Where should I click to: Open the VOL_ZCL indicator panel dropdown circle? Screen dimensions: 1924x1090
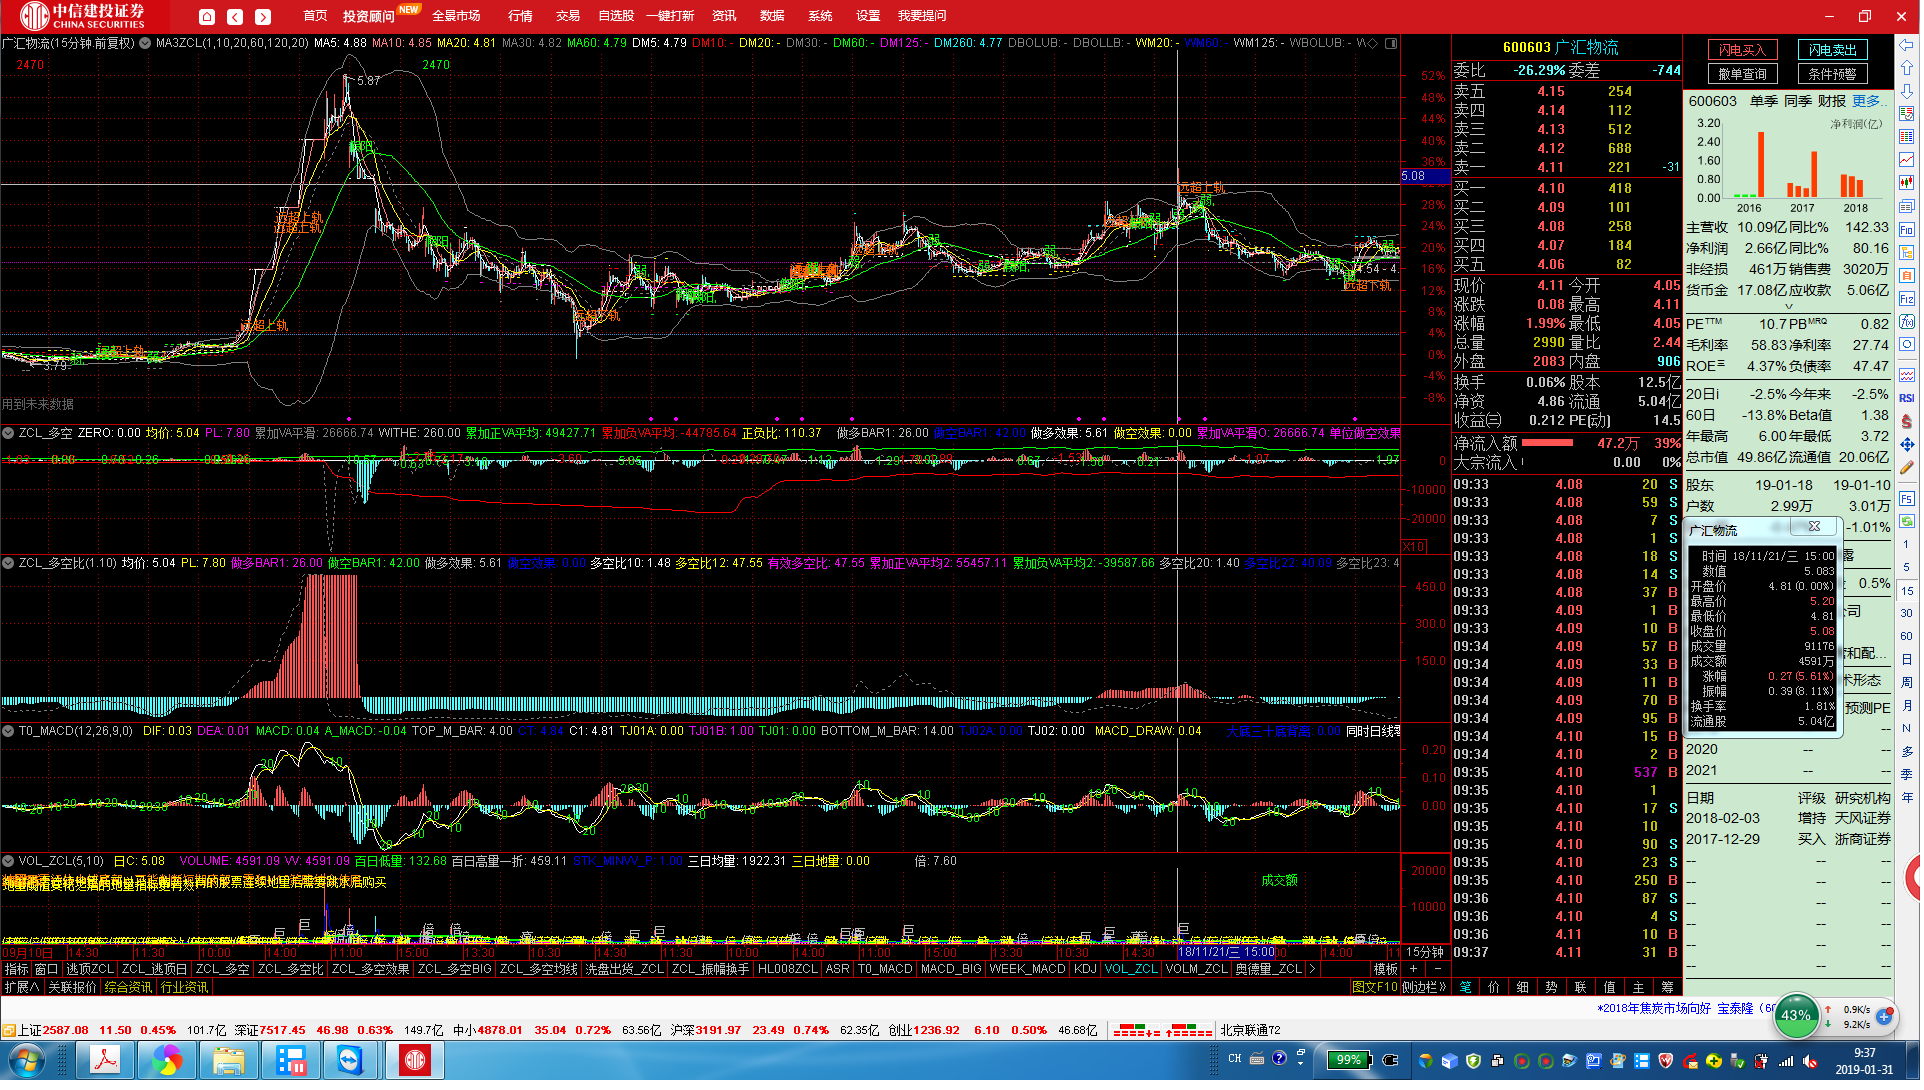[x=8, y=861]
